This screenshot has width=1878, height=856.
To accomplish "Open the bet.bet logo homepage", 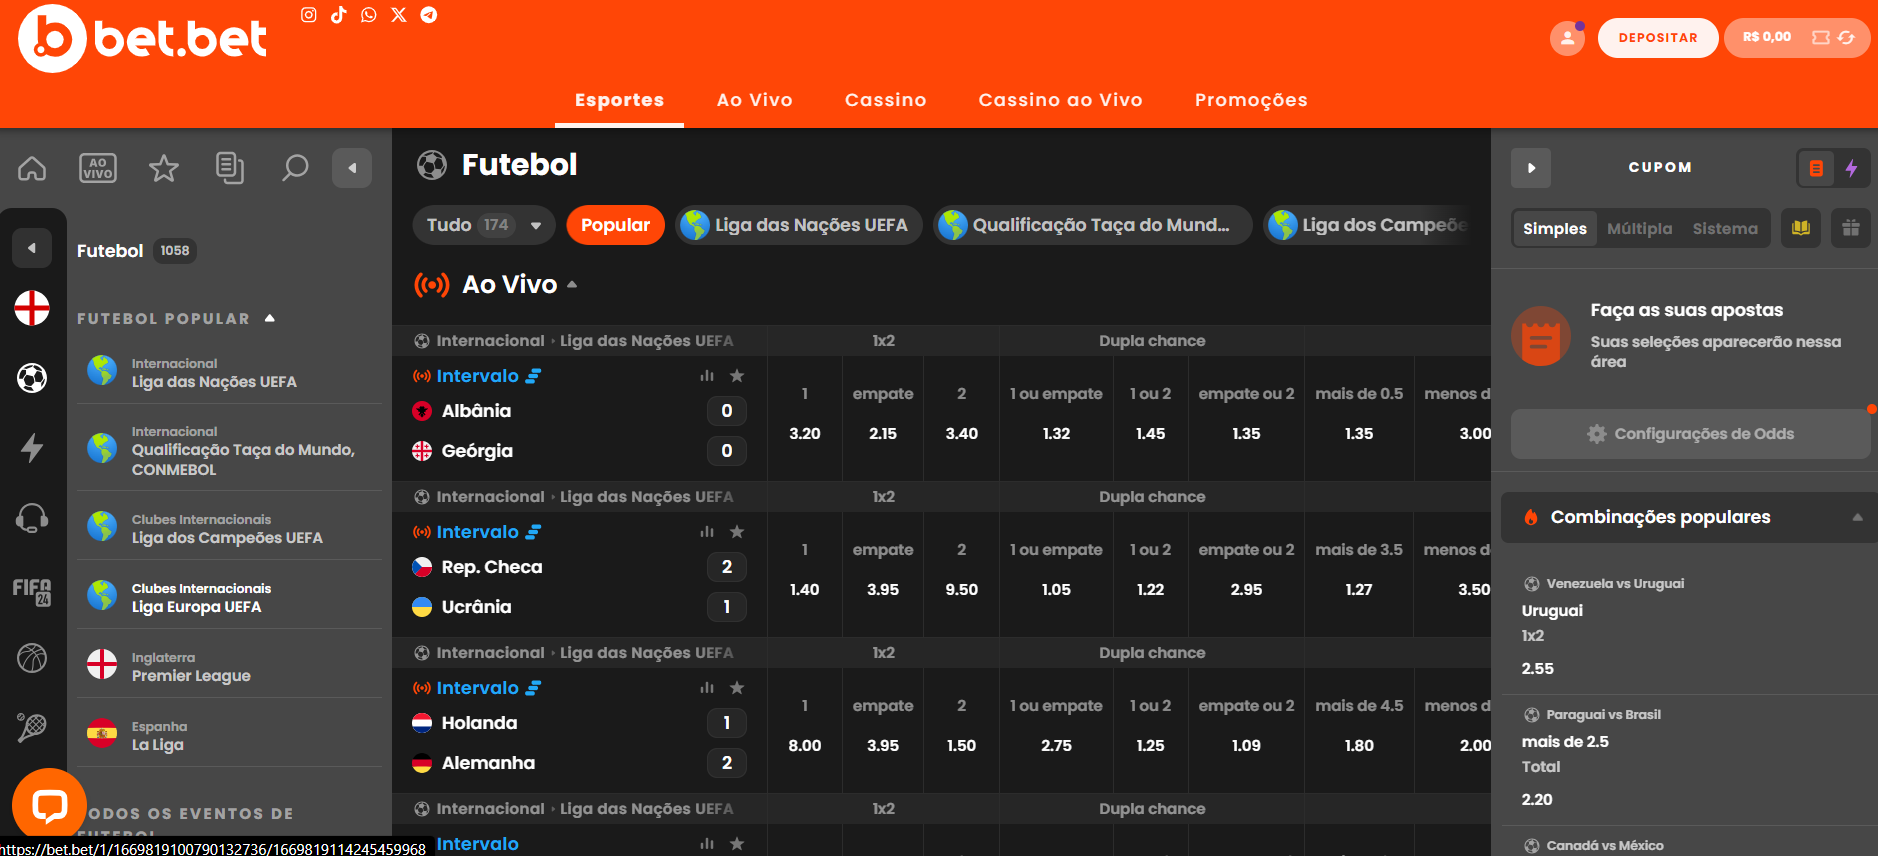I will [x=142, y=38].
